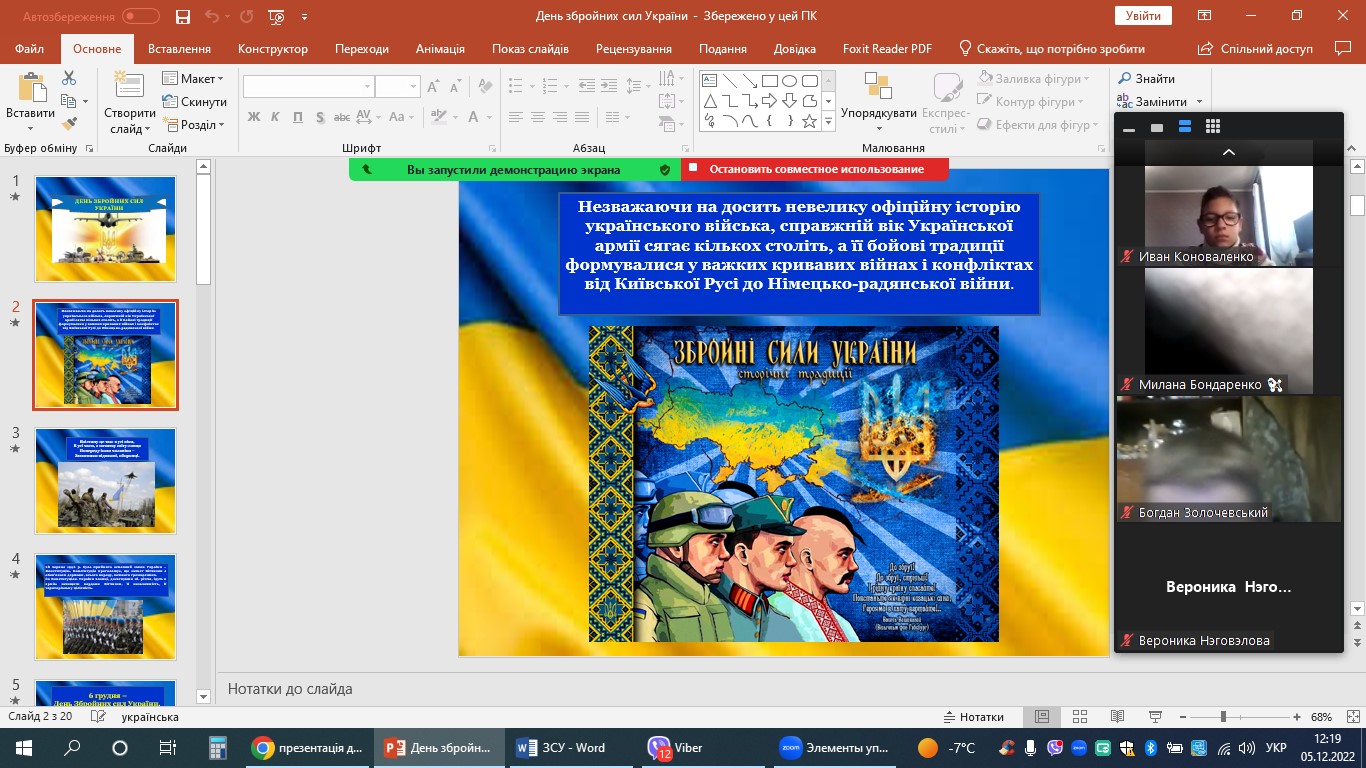Image resolution: width=1366 pixels, height=768 pixels.
Task: Open the font size combo box
Action: (x=398, y=87)
